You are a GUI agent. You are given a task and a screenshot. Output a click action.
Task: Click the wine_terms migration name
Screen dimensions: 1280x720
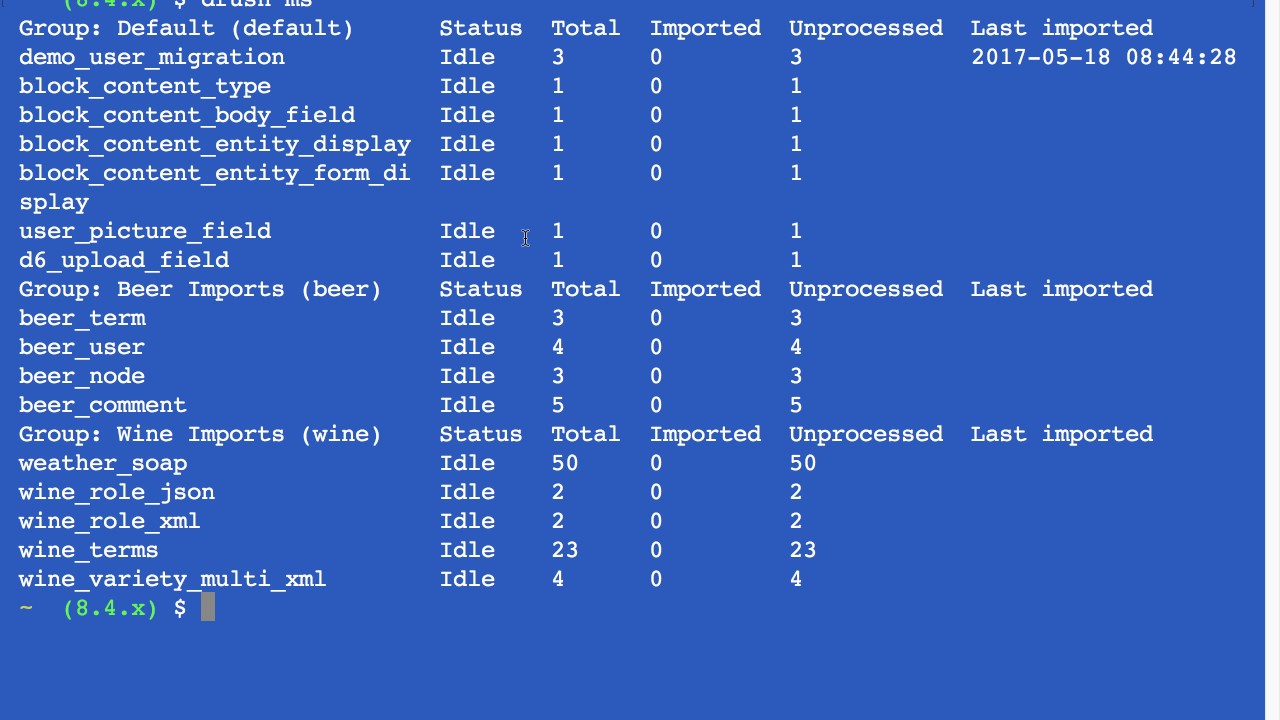point(88,550)
